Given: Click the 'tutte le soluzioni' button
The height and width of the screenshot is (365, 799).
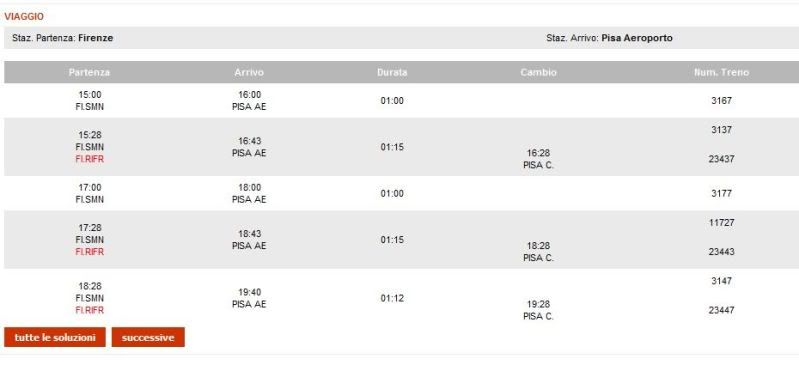Looking at the screenshot, I should point(55,337).
